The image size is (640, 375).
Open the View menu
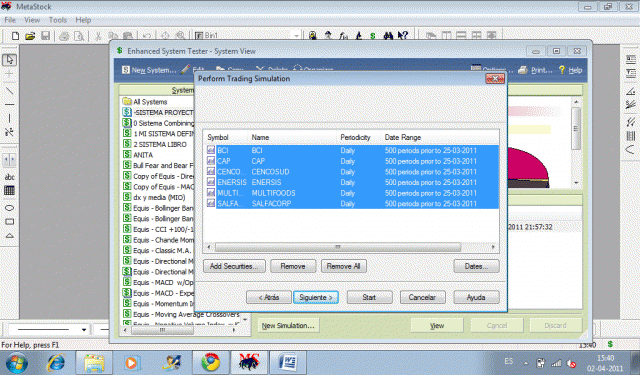pos(32,20)
